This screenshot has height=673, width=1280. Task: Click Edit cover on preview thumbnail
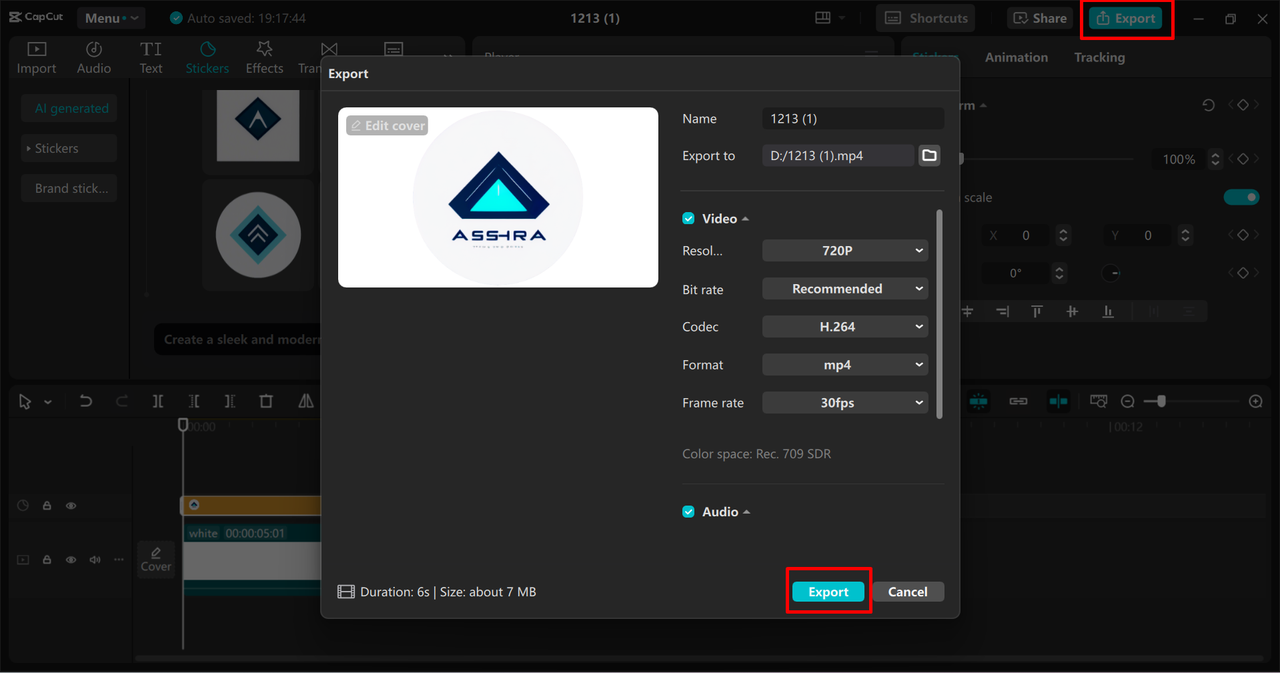(x=387, y=125)
